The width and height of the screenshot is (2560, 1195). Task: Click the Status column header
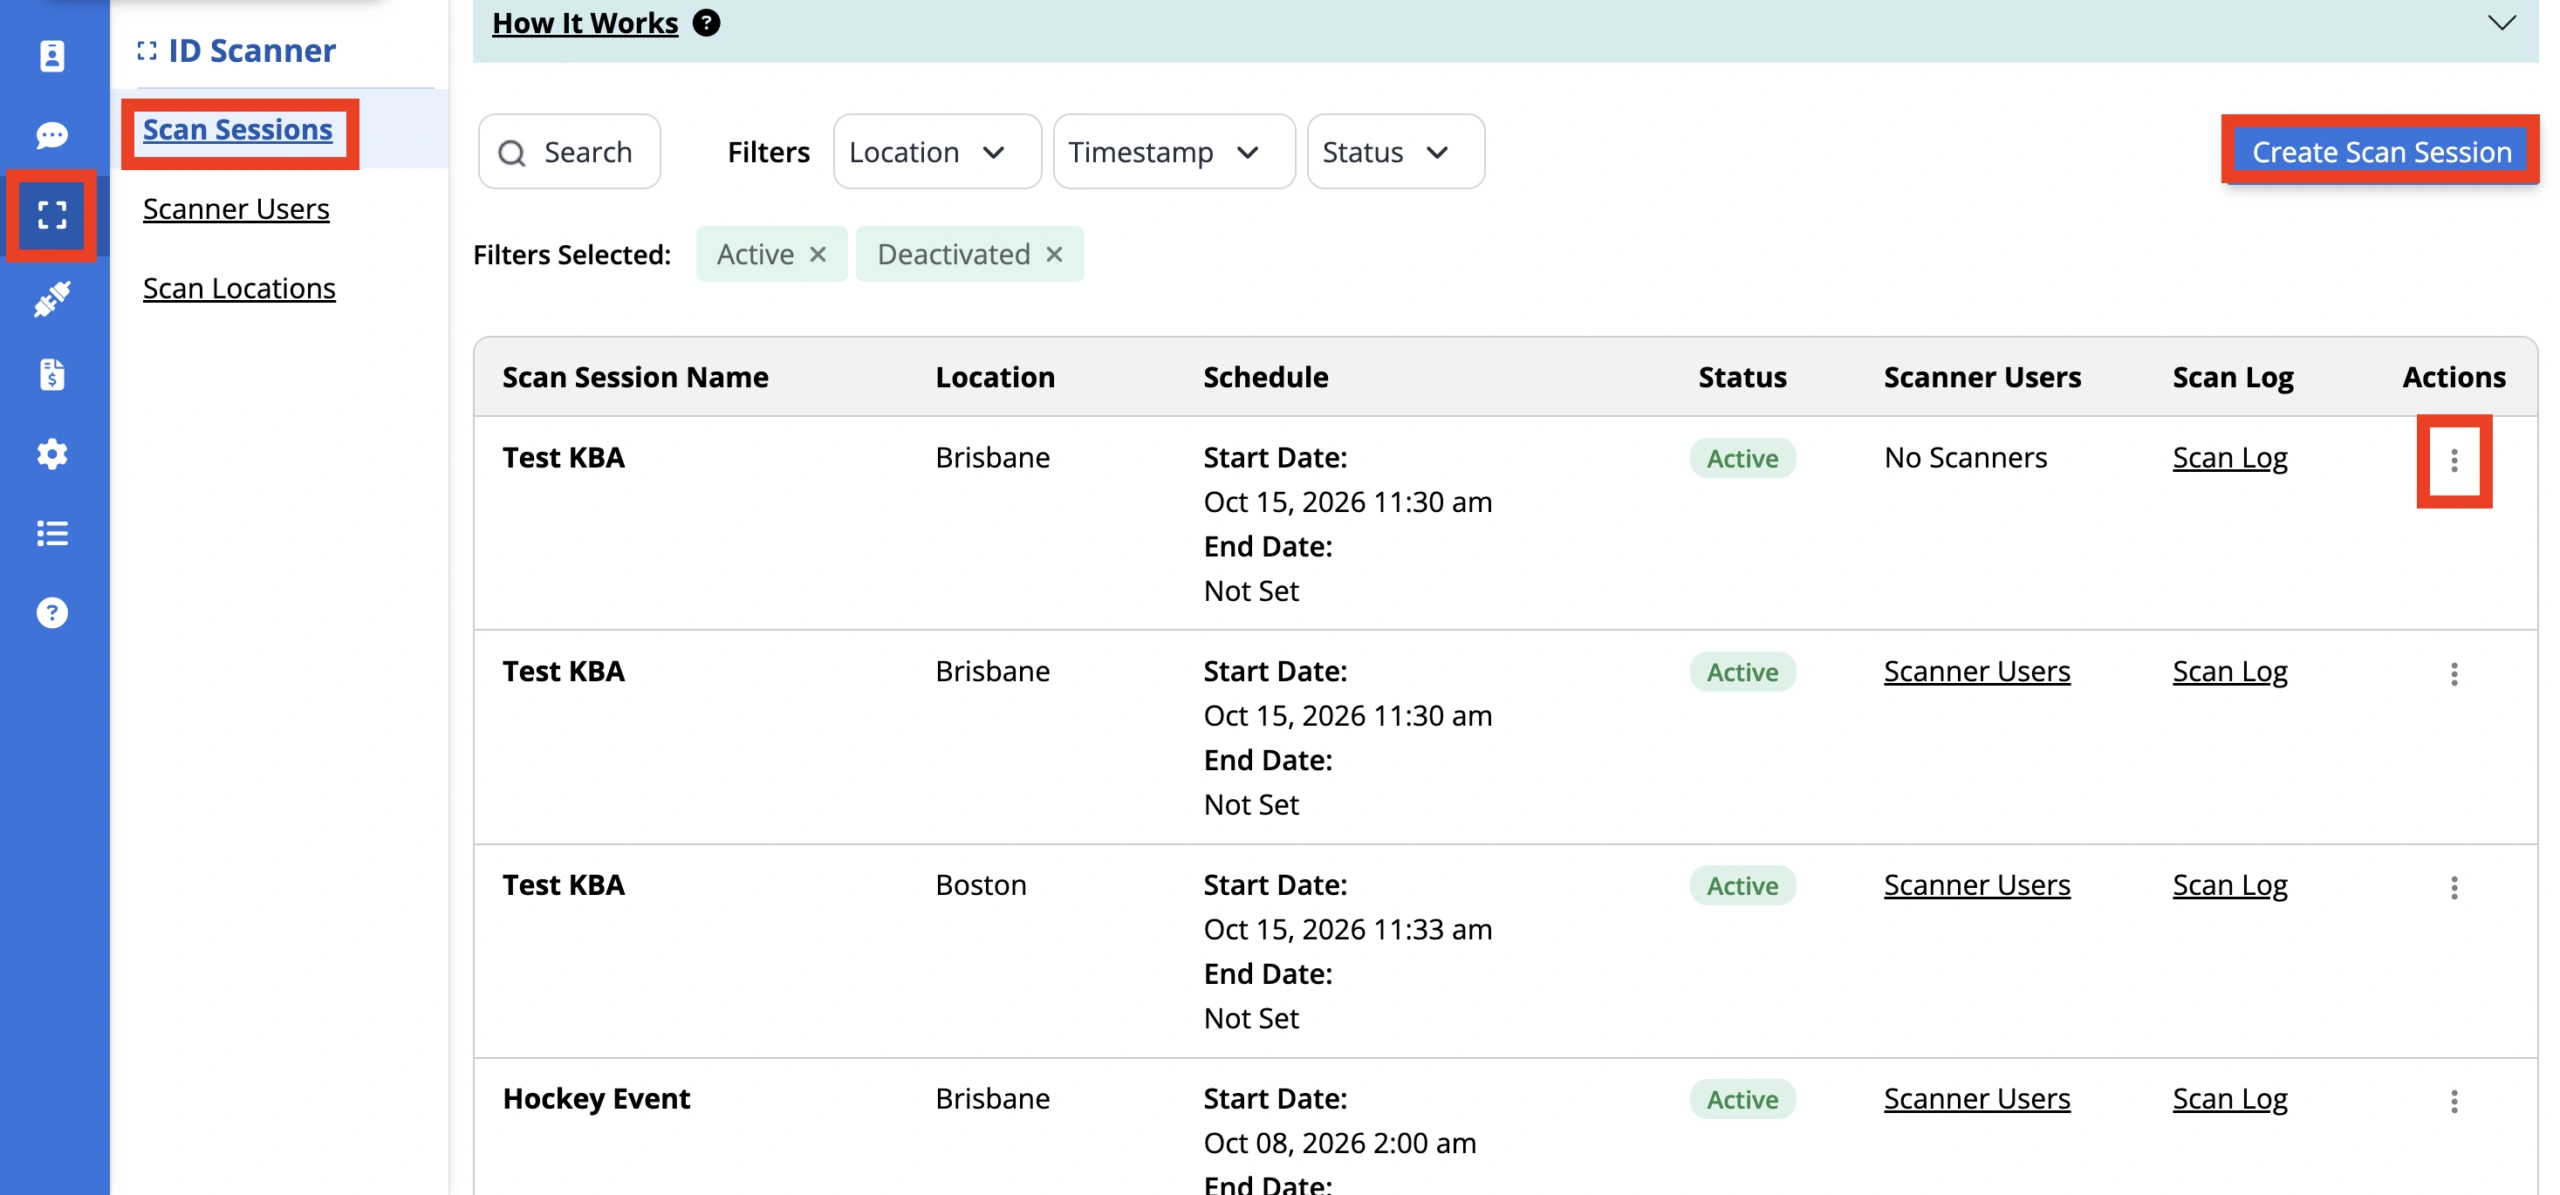pos(1742,377)
